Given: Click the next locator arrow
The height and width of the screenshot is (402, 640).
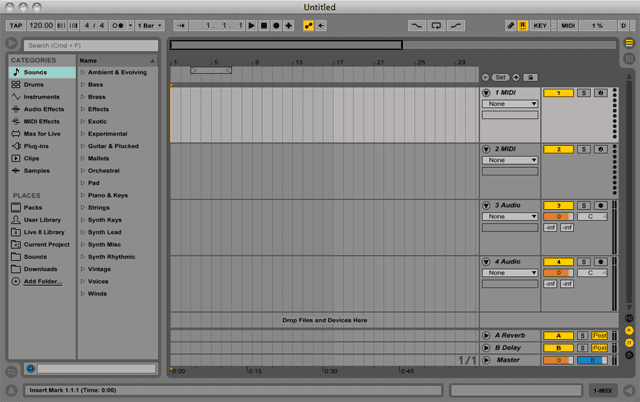Looking at the screenshot, I should 516,77.
